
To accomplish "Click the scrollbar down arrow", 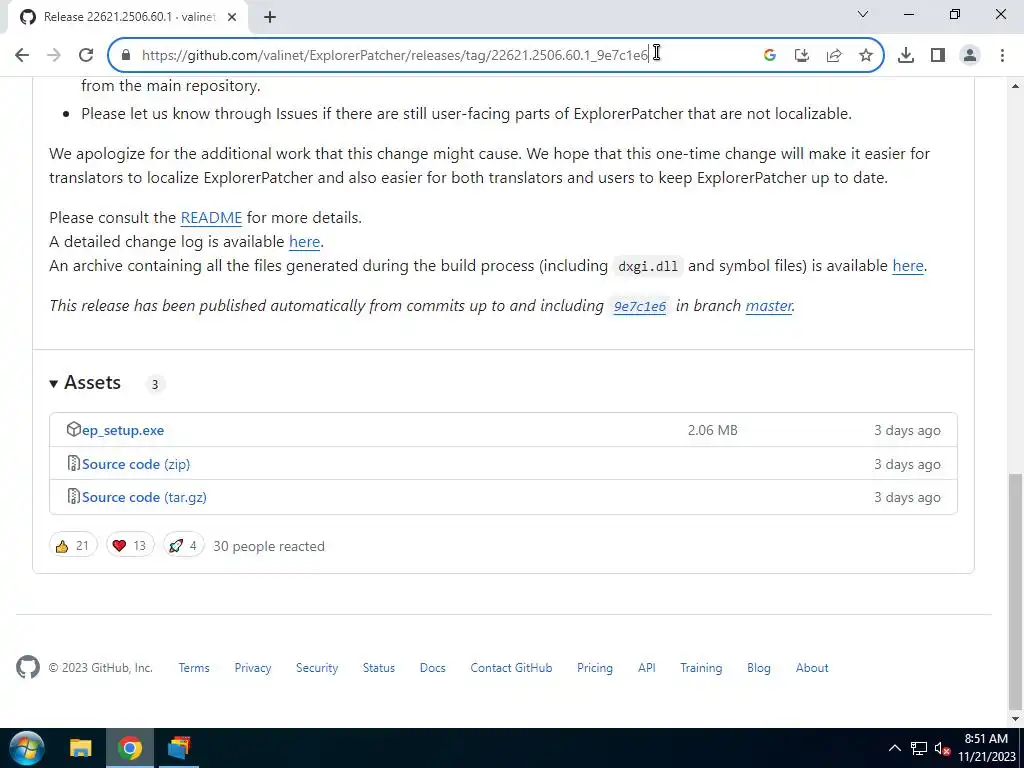I will 1014,719.
